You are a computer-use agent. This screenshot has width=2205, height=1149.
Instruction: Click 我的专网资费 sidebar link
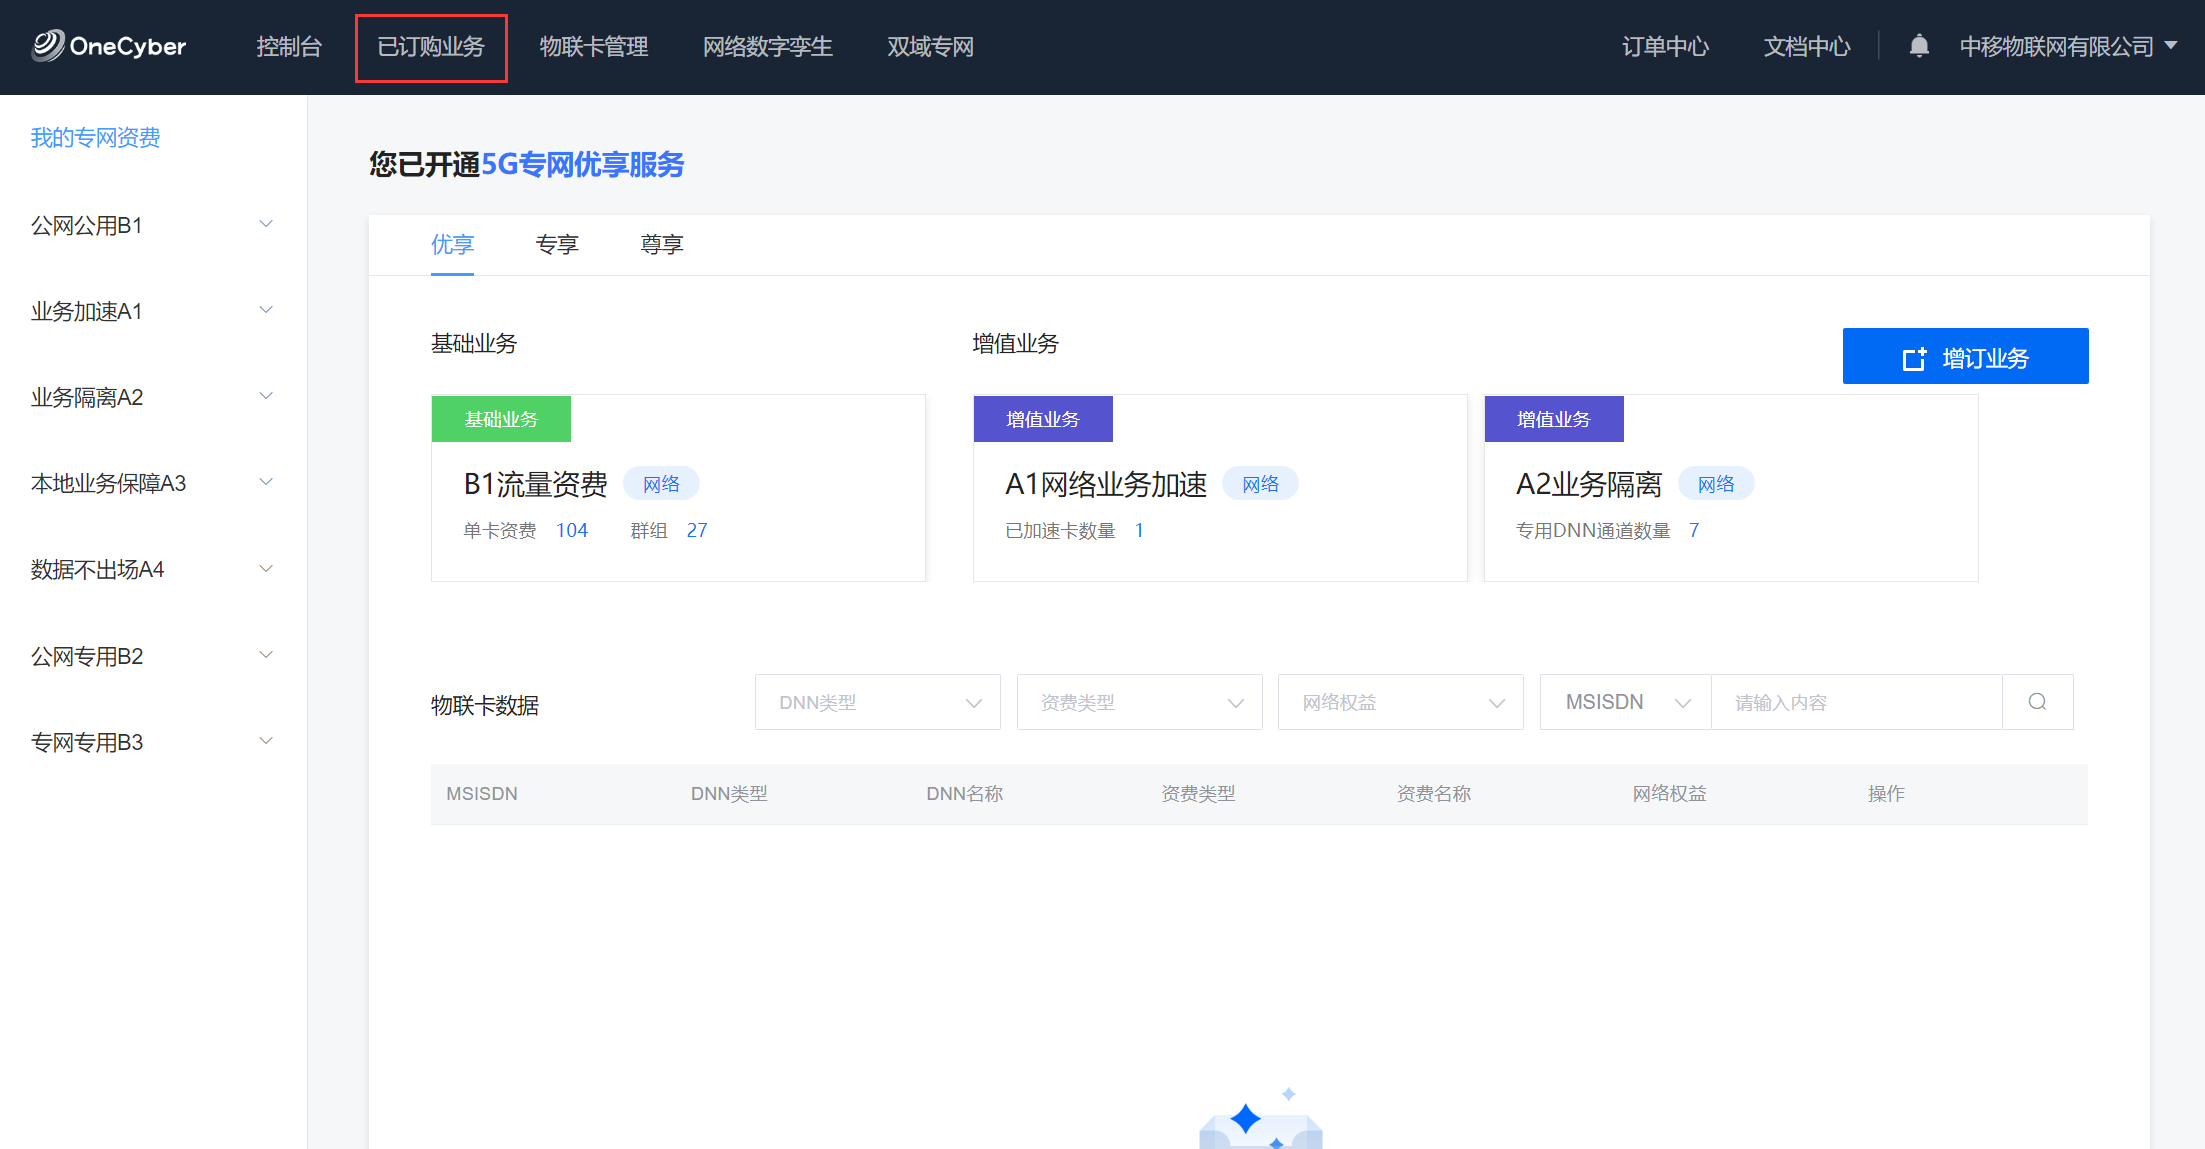click(96, 138)
